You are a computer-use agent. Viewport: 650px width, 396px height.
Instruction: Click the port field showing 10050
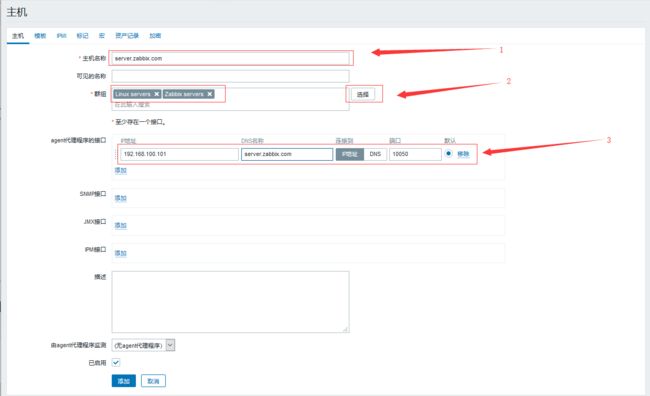[415, 154]
